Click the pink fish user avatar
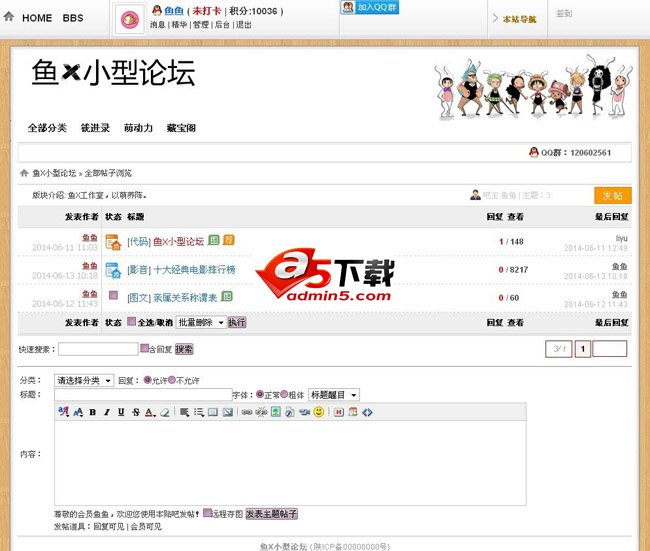 coord(130,19)
